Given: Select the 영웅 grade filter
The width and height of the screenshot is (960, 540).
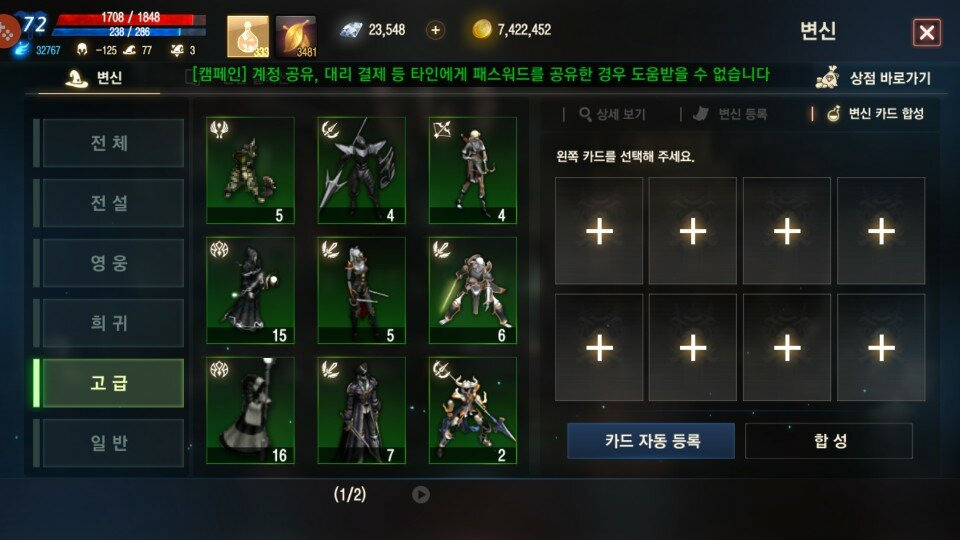Looking at the screenshot, I should coord(113,263).
